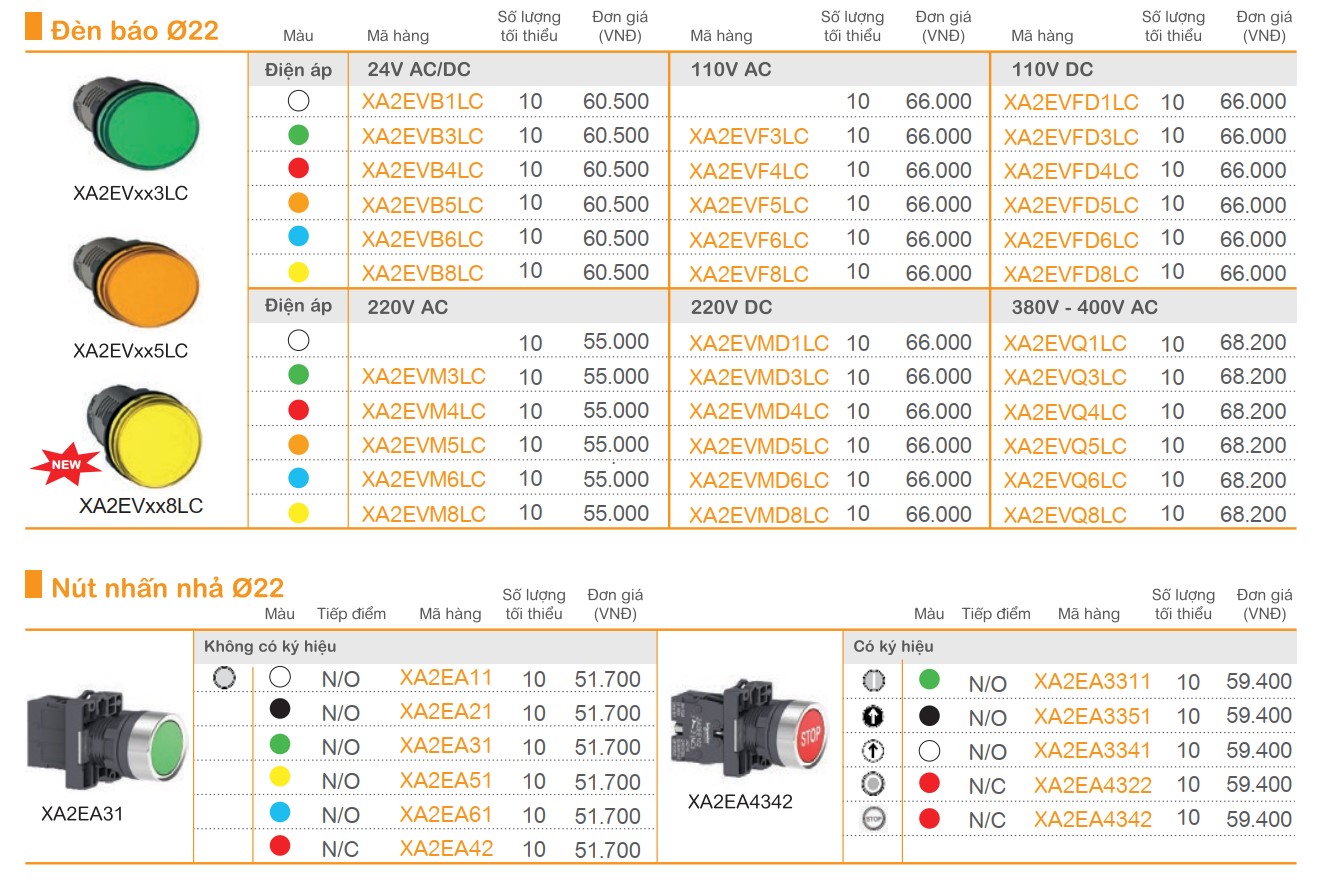Pick the orange color dot in XA2EVM5LC row
This screenshot has height=885, width=1321.
298,443
